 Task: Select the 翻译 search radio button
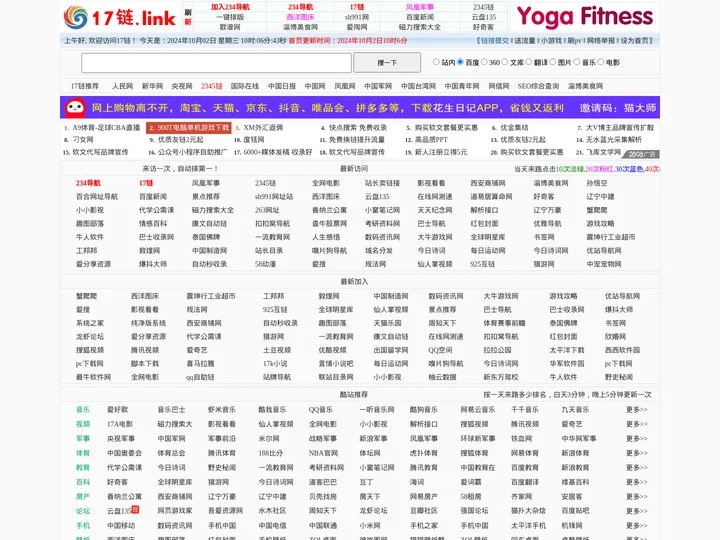(529, 62)
